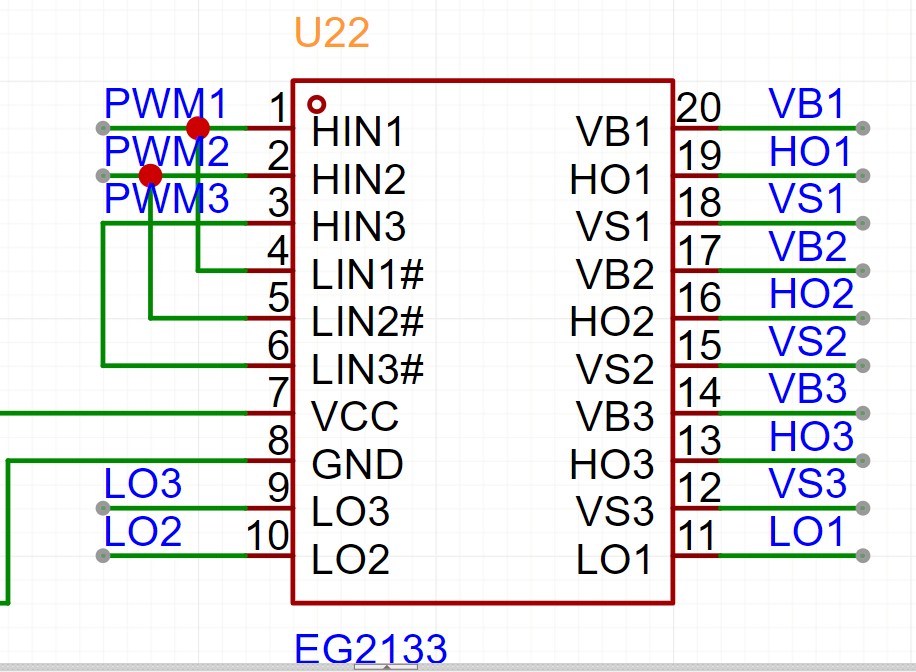
Task: Click the gray wire endpoint beside VB1 label
Action: coord(863,128)
